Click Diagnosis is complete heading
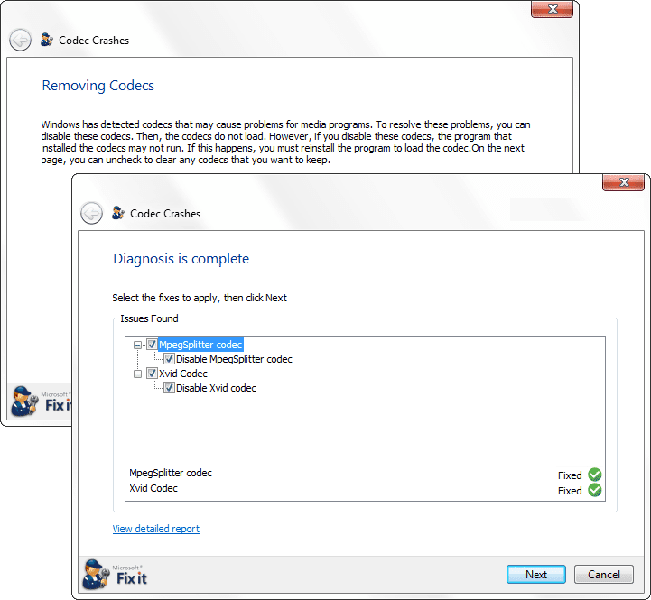 pyautogui.click(x=181, y=259)
